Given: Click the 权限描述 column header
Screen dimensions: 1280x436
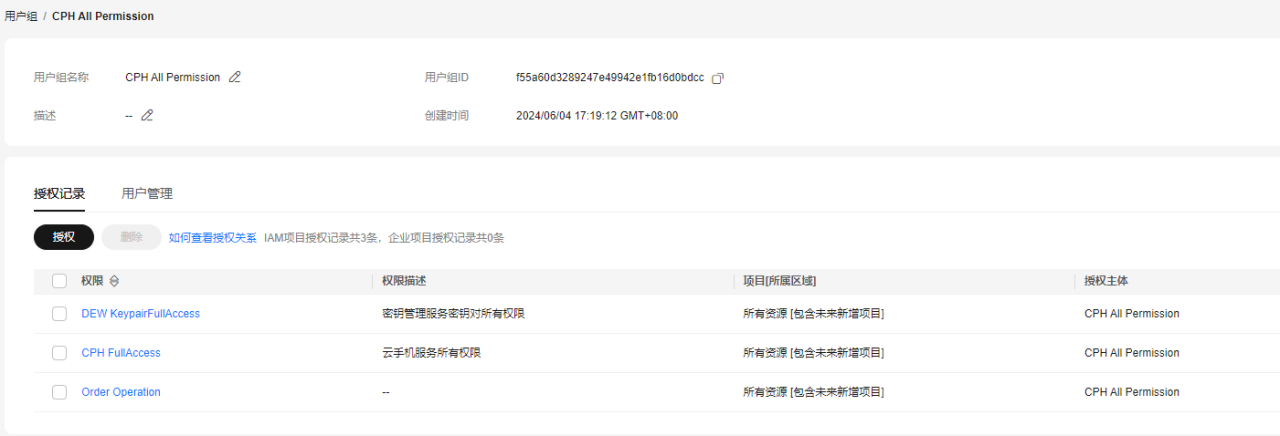Looking at the screenshot, I should (x=404, y=281).
